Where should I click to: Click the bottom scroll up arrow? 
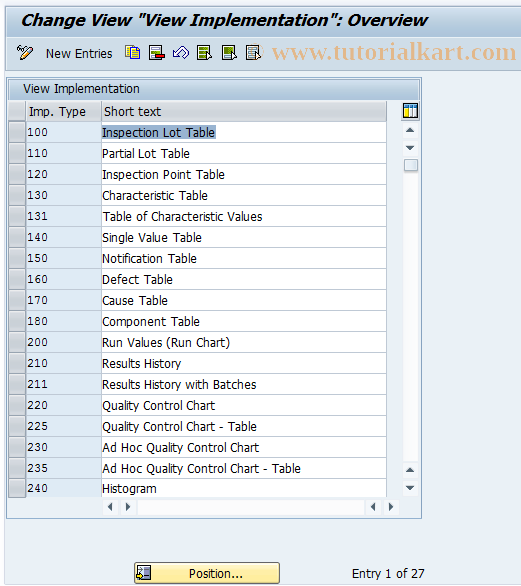click(x=410, y=470)
